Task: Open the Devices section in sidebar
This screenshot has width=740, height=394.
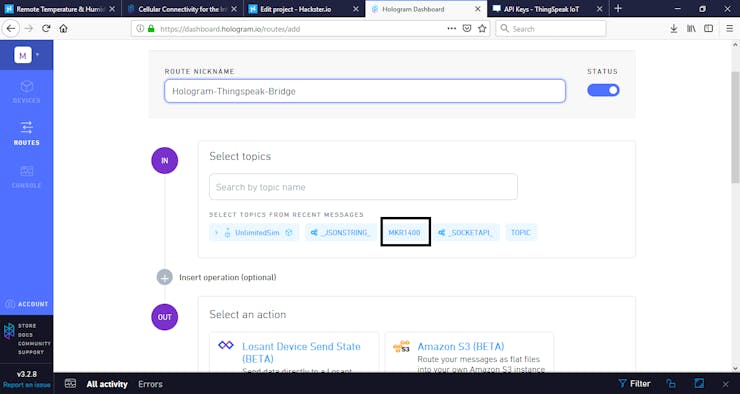Action: tap(26, 92)
